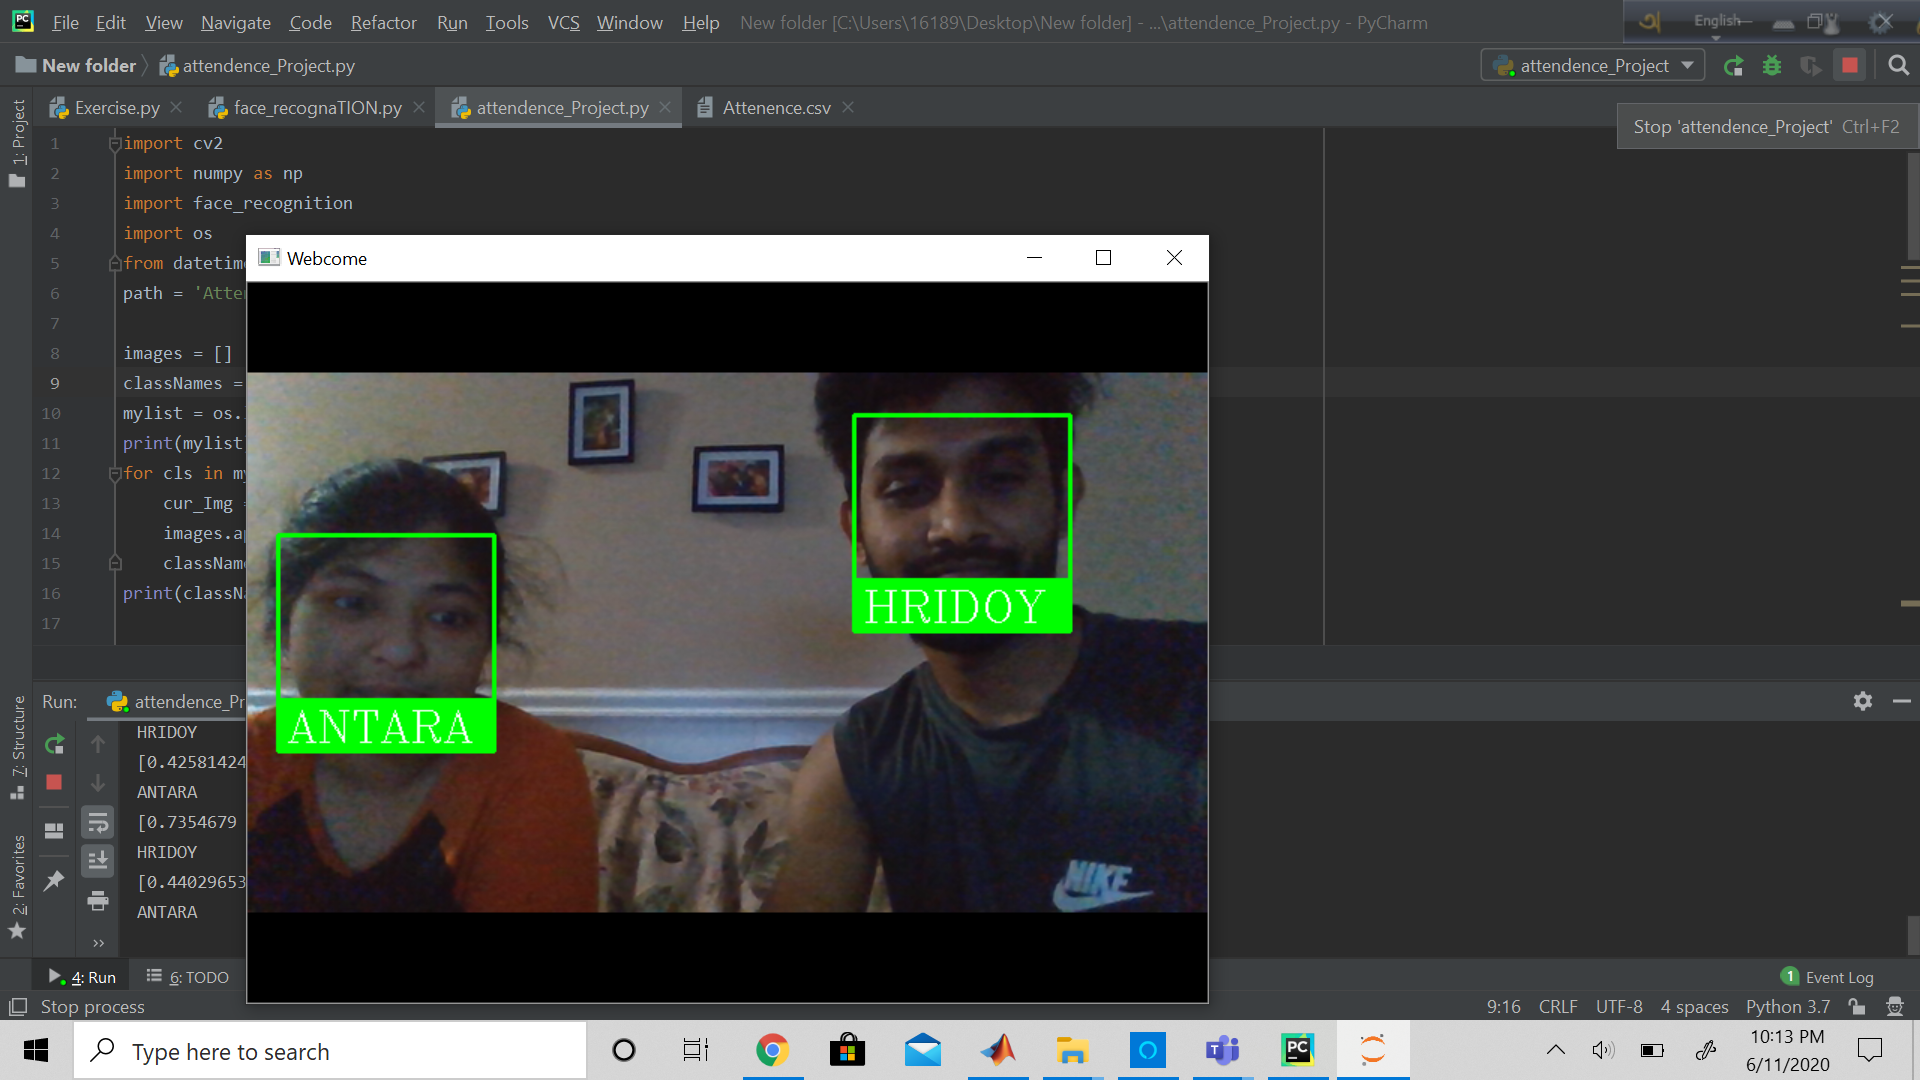Toggle the soft red stop square in console
Screen dimensions: 1920x1080
54,782
